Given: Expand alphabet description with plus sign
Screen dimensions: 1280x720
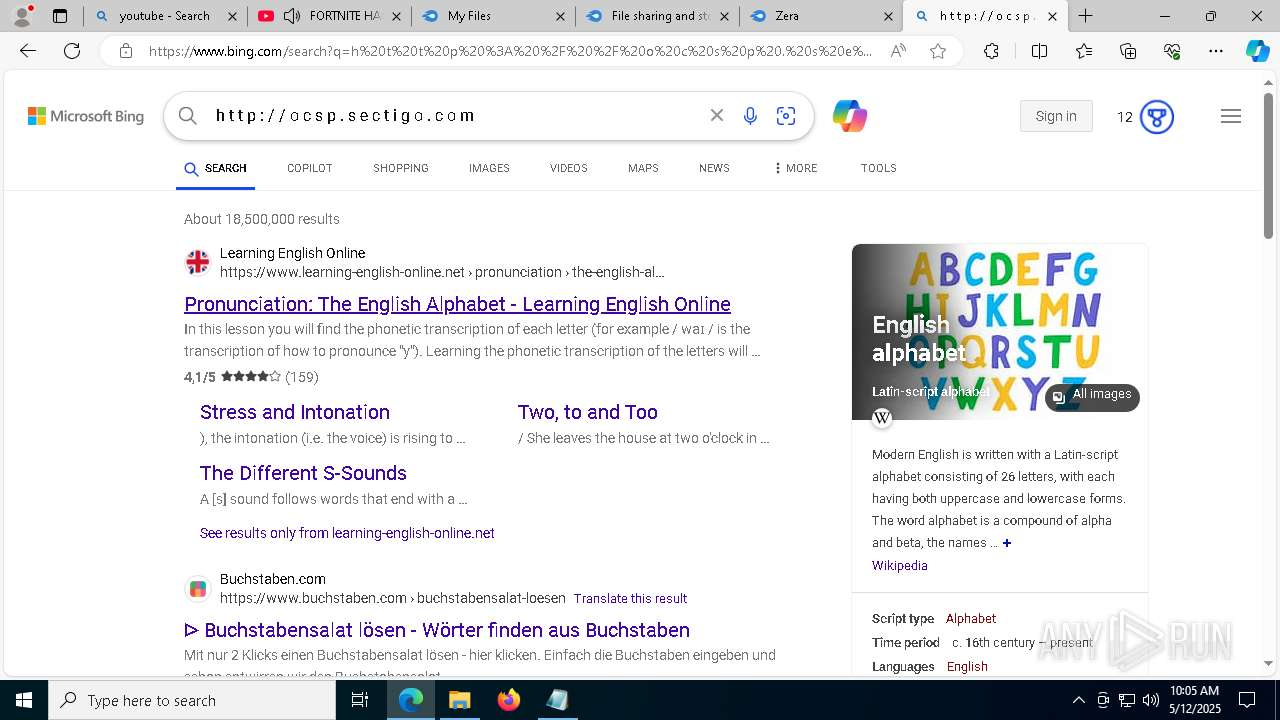Looking at the screenshot, I should 1007,543.
